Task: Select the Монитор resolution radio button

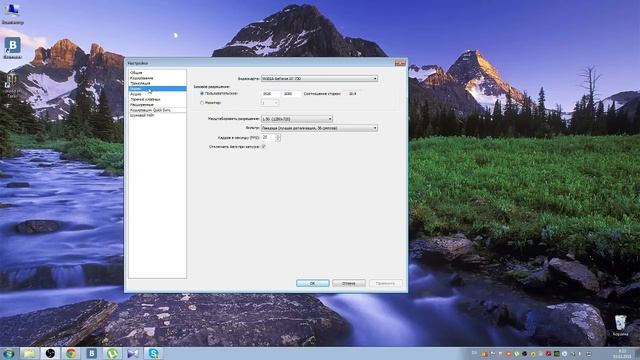Action: point(202,103)
